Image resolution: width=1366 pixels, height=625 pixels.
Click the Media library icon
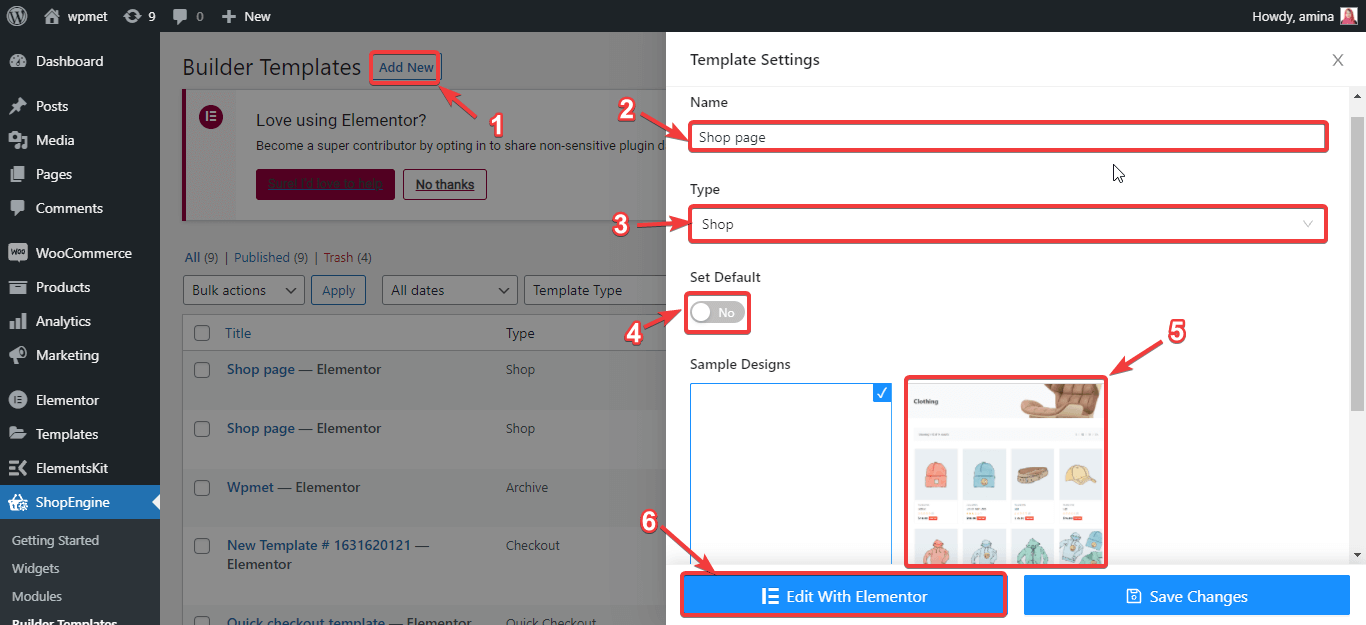17,140
